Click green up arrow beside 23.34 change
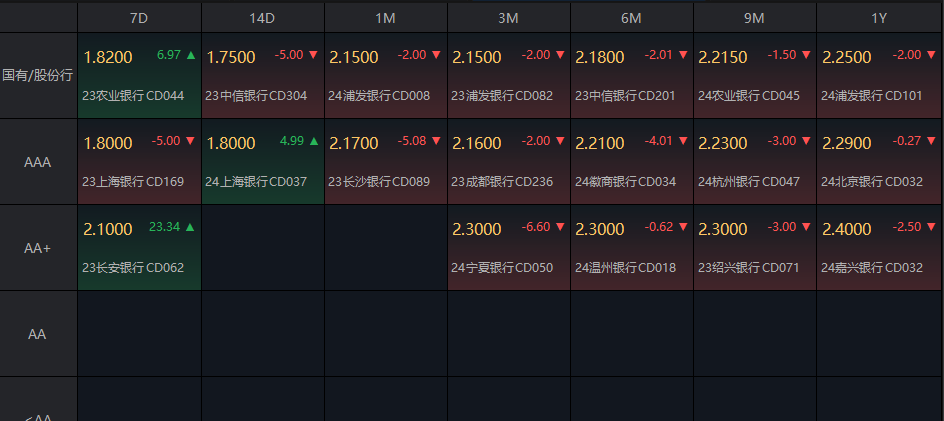 (190, 227)
